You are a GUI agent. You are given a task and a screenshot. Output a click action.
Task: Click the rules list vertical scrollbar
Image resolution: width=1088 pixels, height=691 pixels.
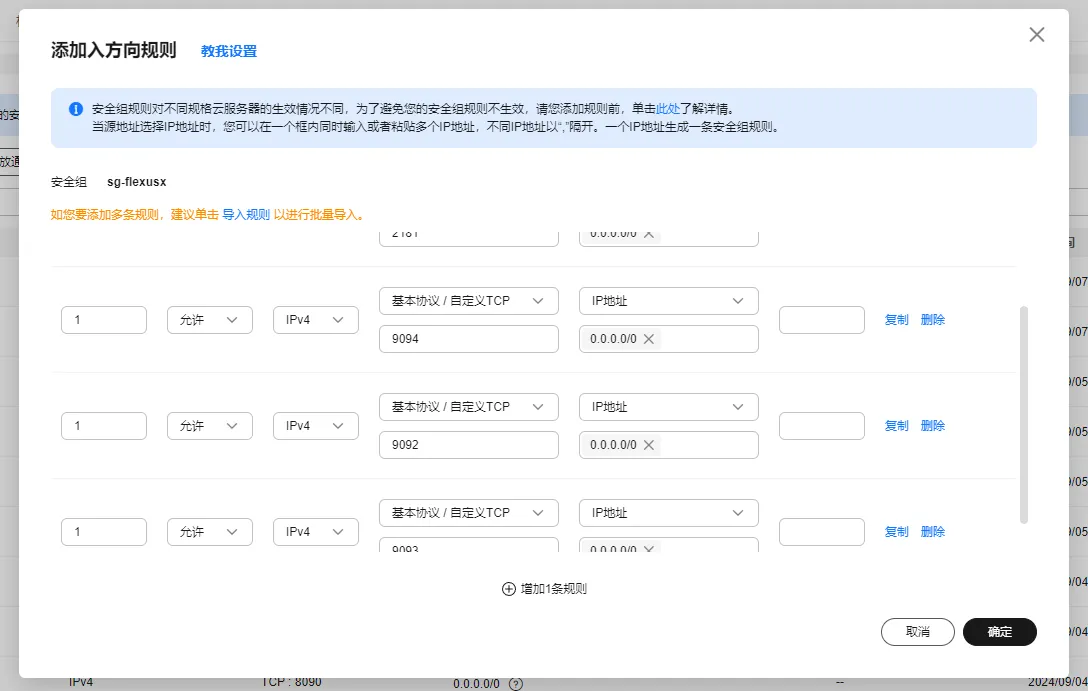click(x=1023, y=415)
